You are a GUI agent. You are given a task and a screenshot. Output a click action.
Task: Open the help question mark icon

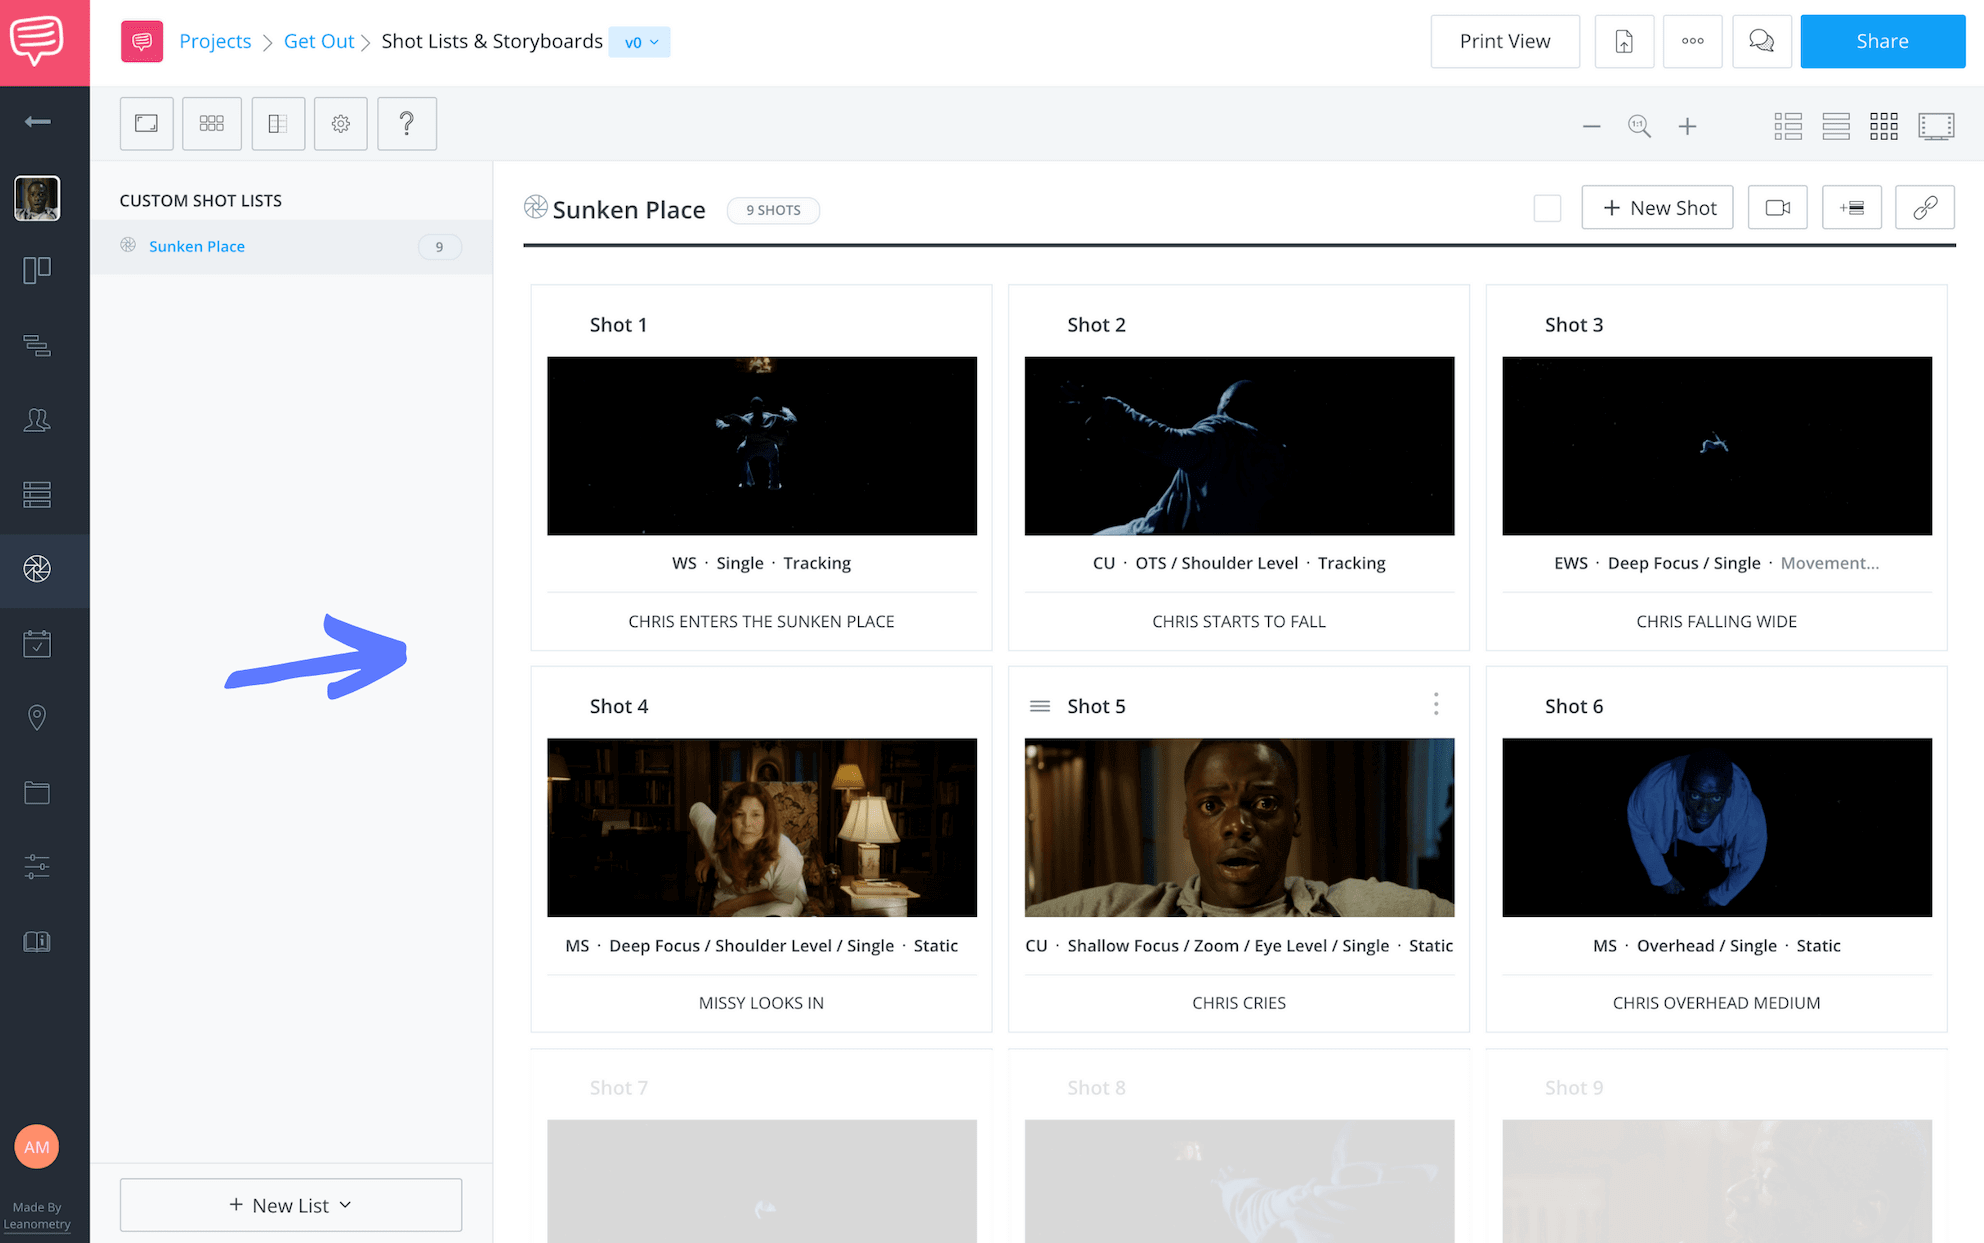[x=407, y=124]
